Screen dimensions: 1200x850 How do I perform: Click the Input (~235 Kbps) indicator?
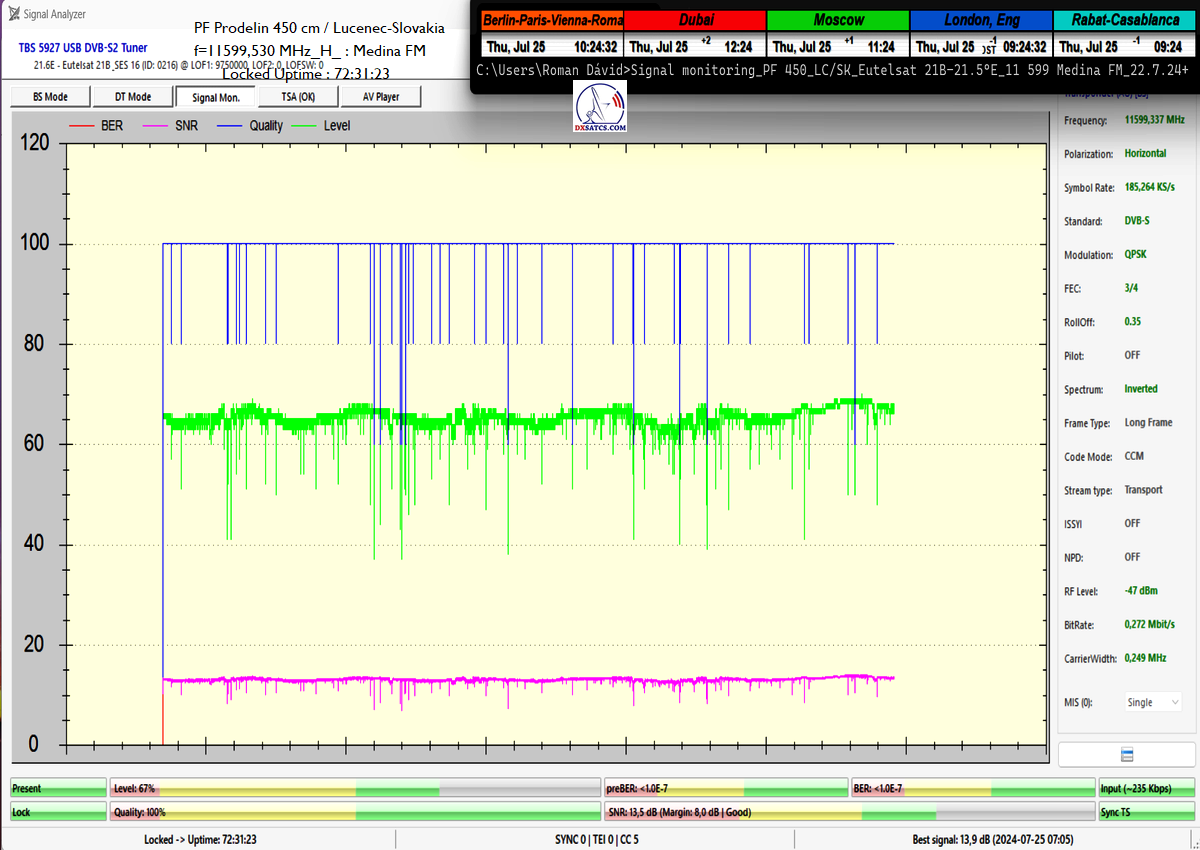click(x=1146, y=789)
